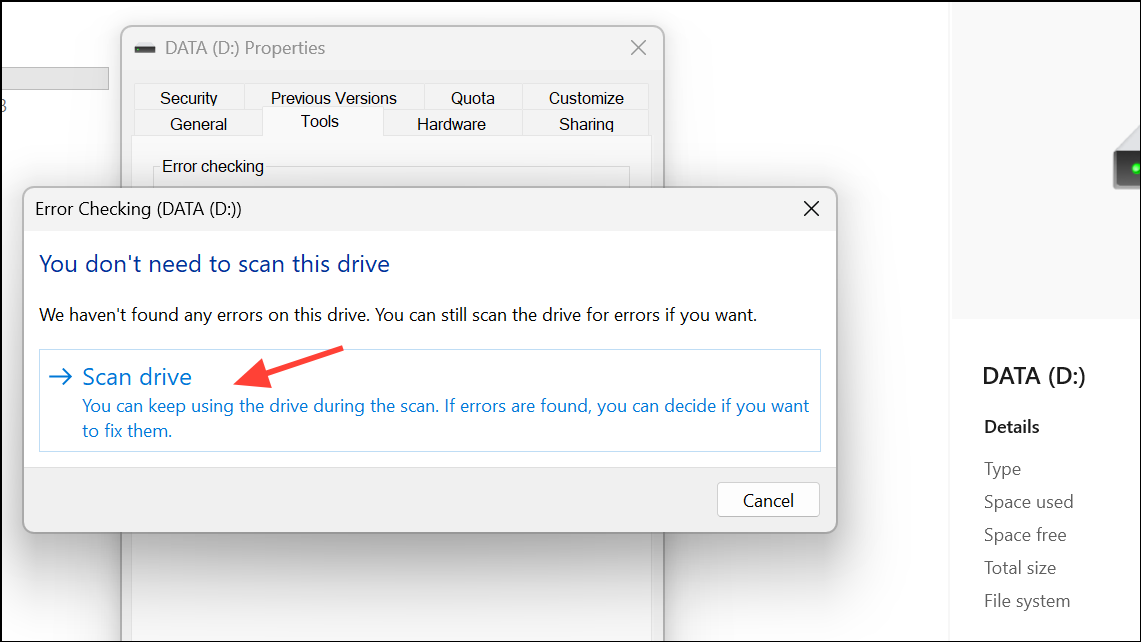Click the Error checking section label

point(212,166)
